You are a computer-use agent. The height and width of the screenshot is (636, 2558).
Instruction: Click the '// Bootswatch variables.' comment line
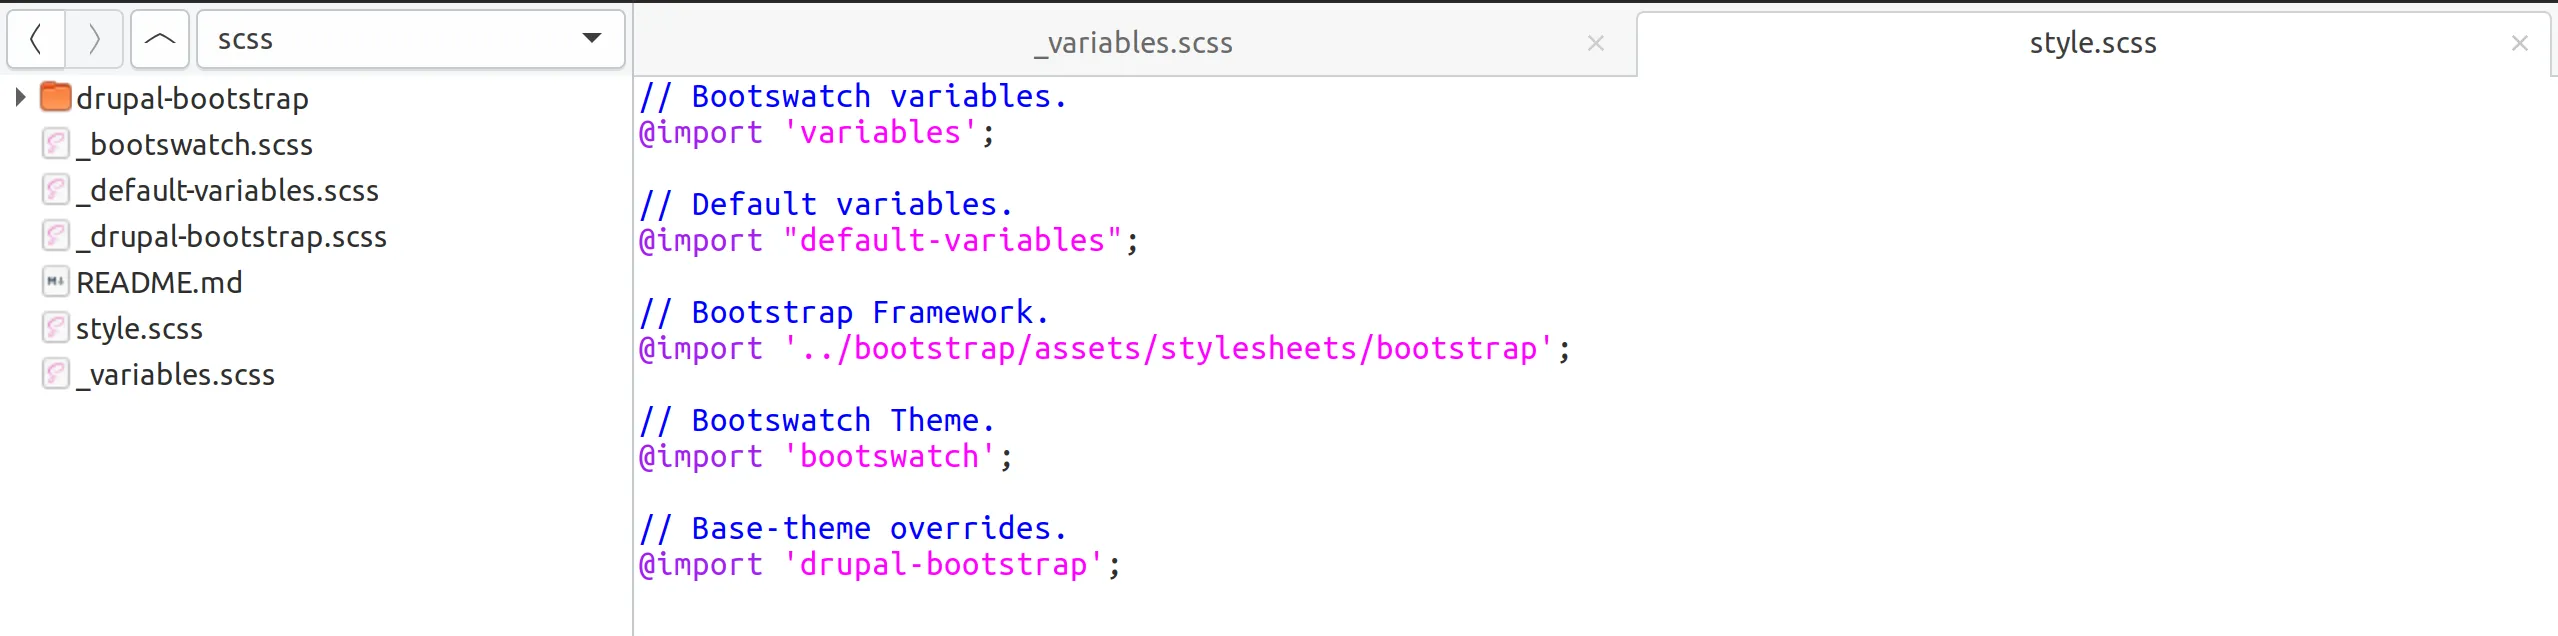pyautogui.click(x=853, y=97)
